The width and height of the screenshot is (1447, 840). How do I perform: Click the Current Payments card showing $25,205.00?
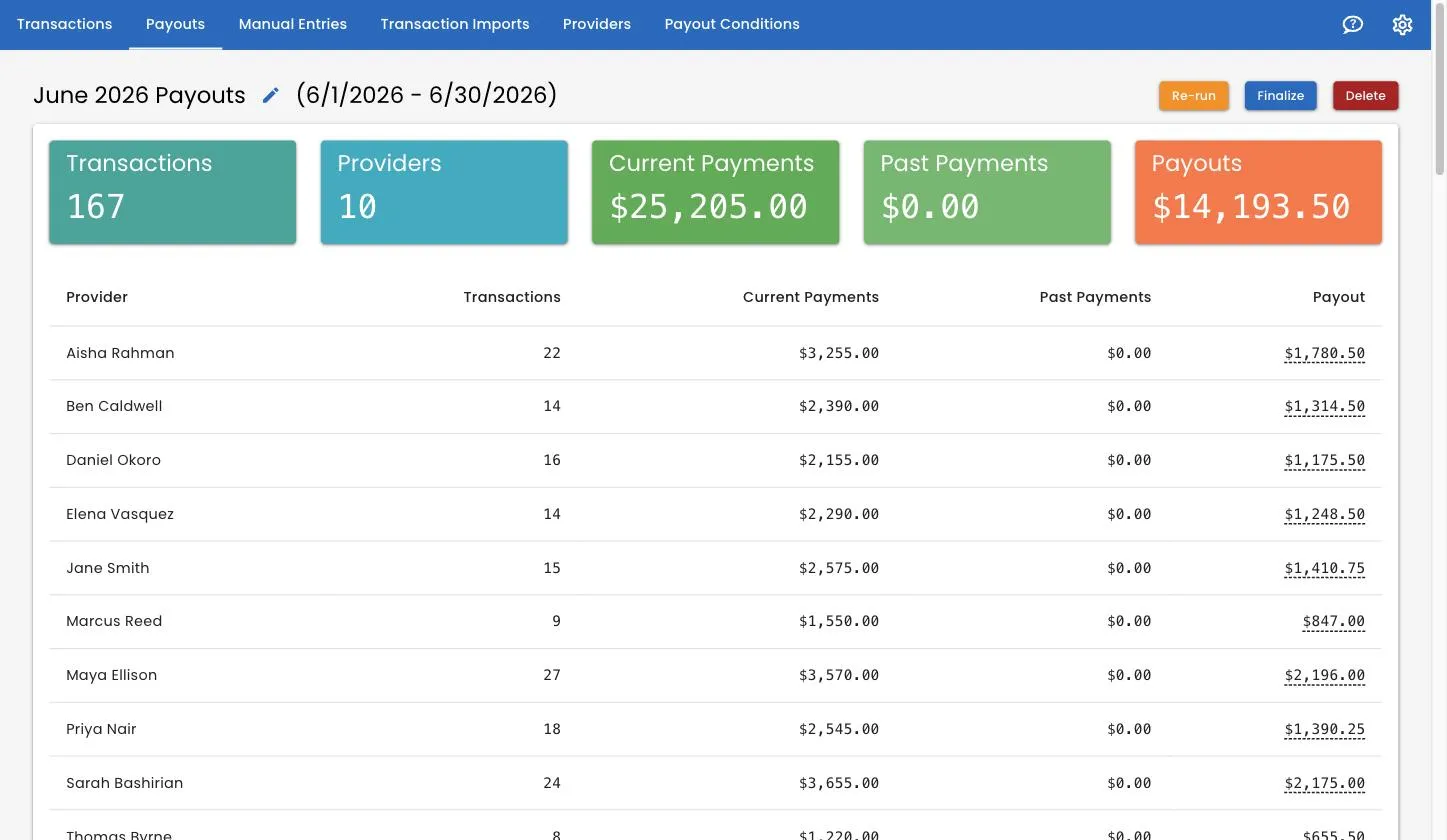[x=715, y=192]
